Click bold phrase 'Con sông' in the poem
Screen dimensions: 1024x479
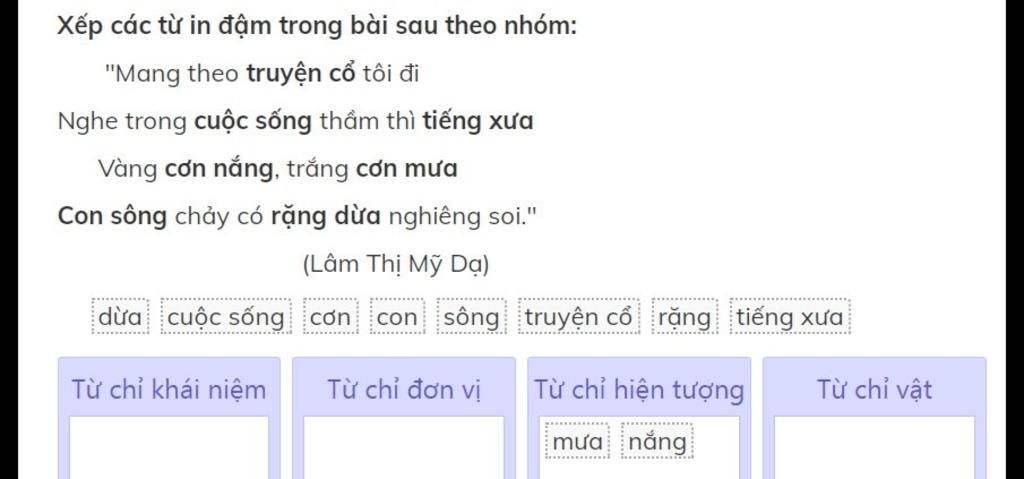click(x=112, y=216)
